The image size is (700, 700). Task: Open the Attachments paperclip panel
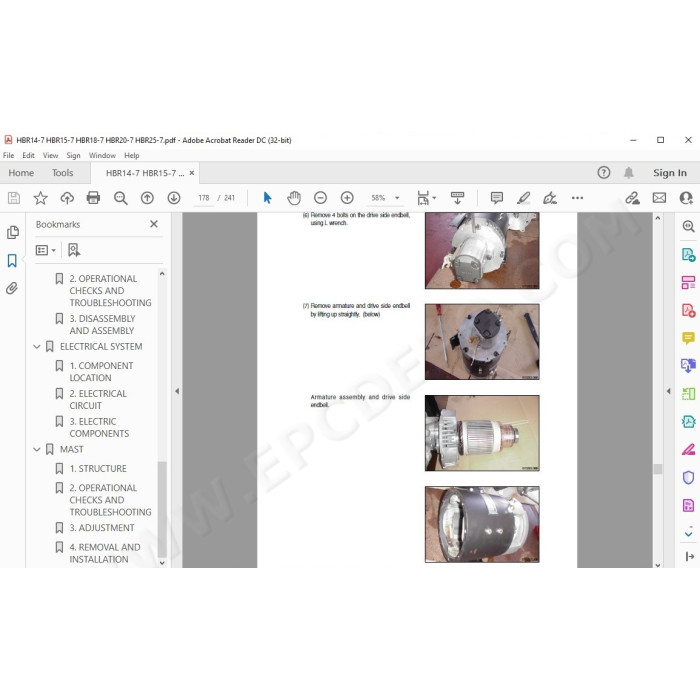pos(12,288)
